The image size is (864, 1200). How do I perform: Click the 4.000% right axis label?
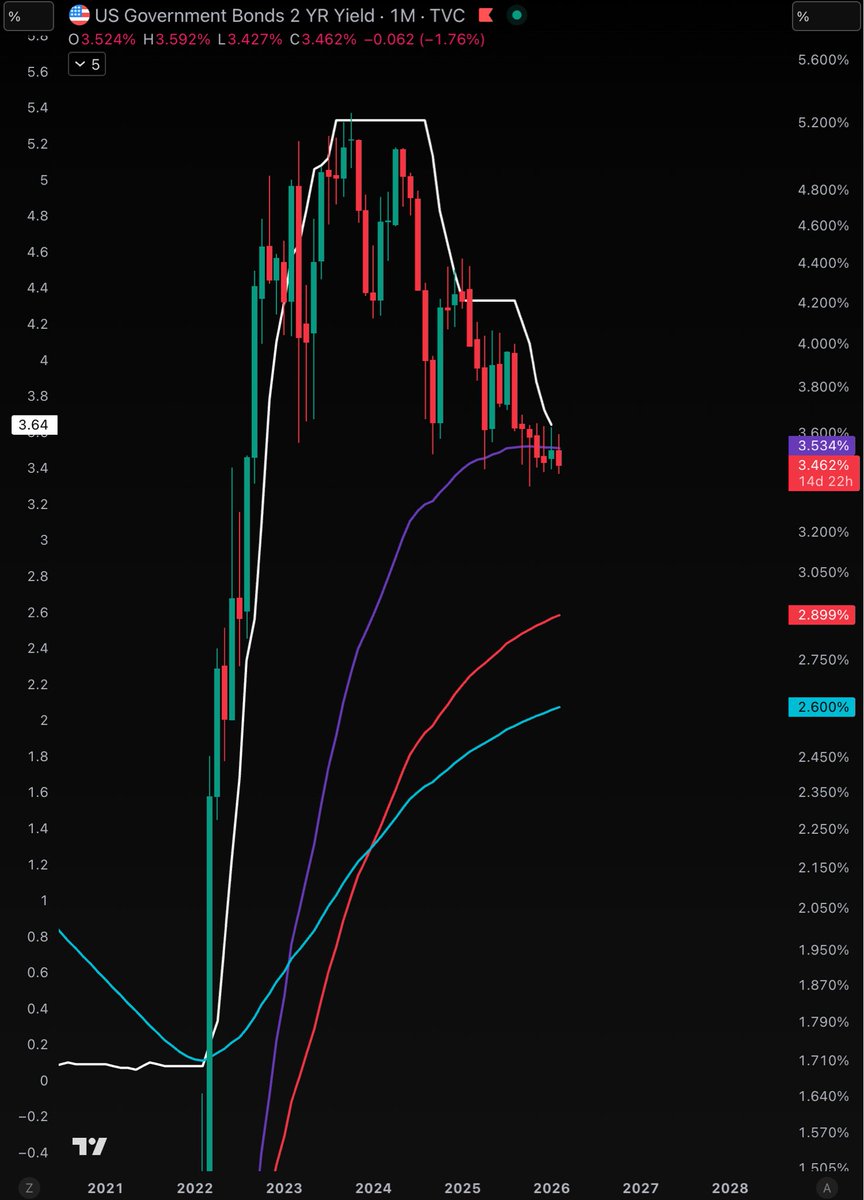point(823,343)
